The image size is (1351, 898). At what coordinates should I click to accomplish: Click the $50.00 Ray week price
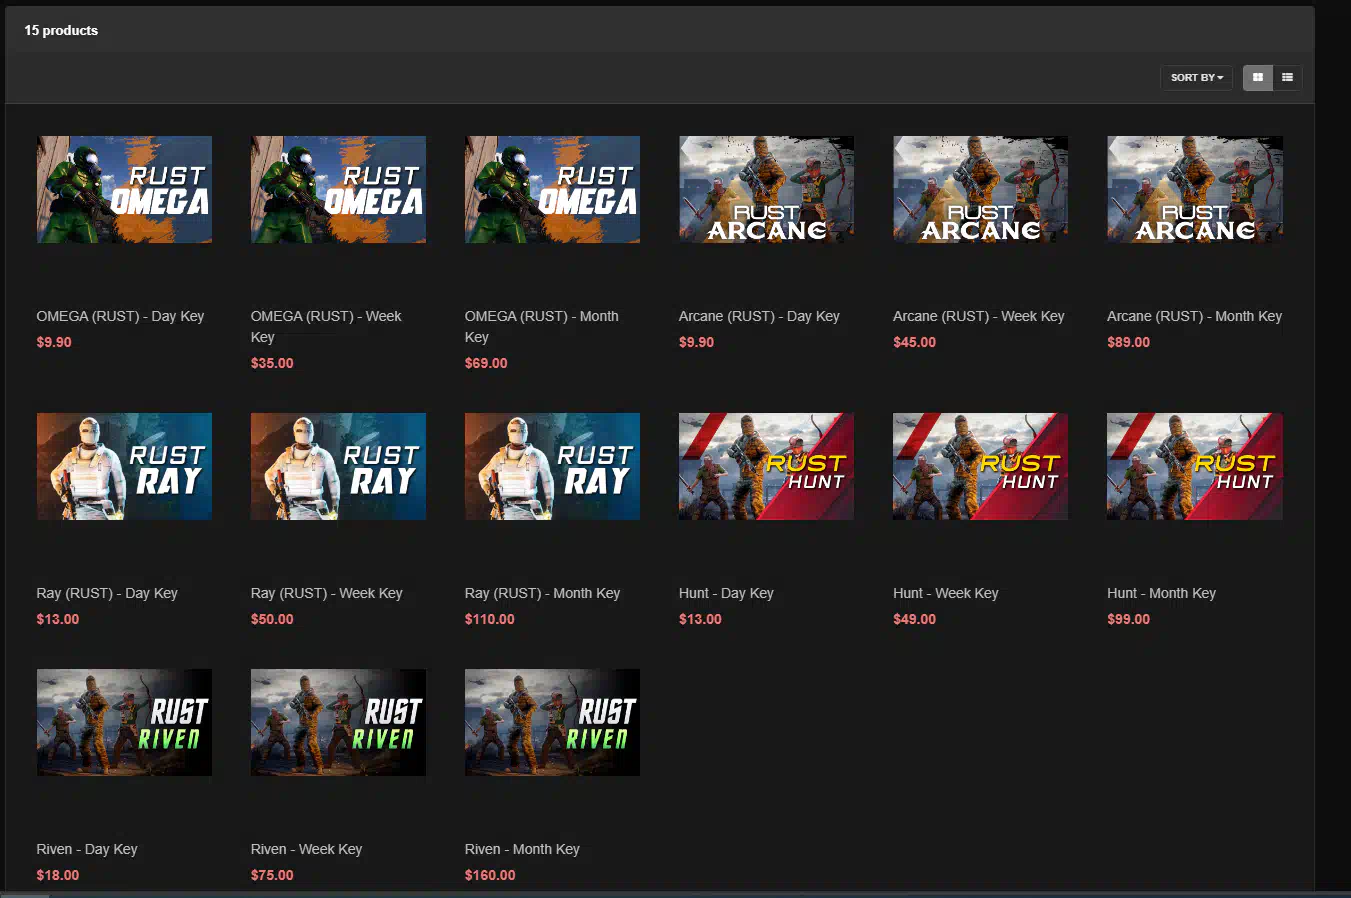(272, 619)
